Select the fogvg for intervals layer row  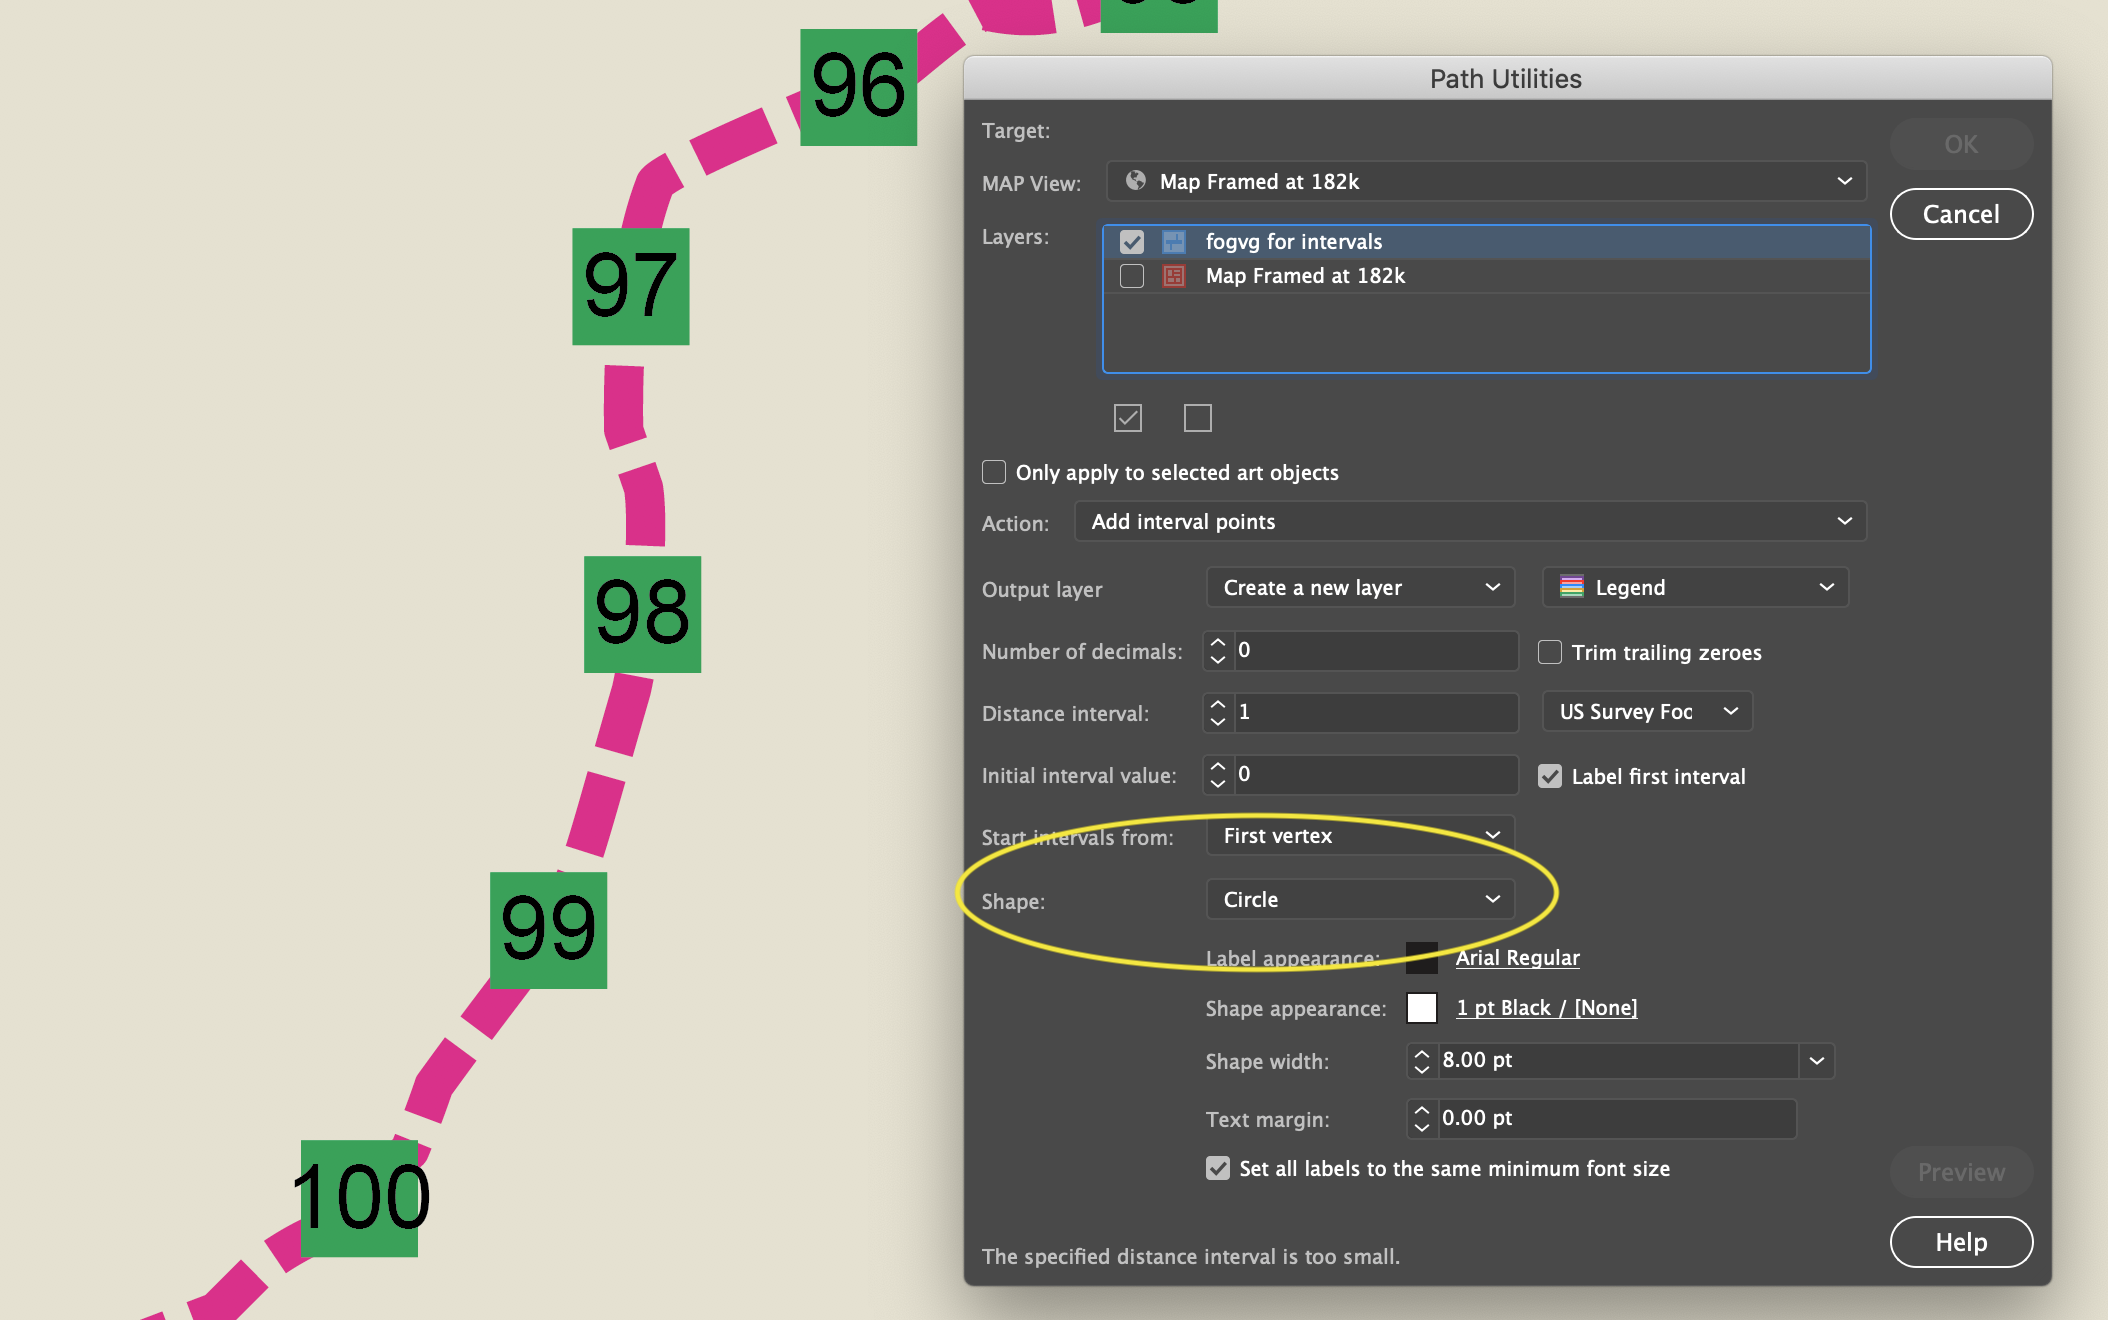pos(1487,242)
